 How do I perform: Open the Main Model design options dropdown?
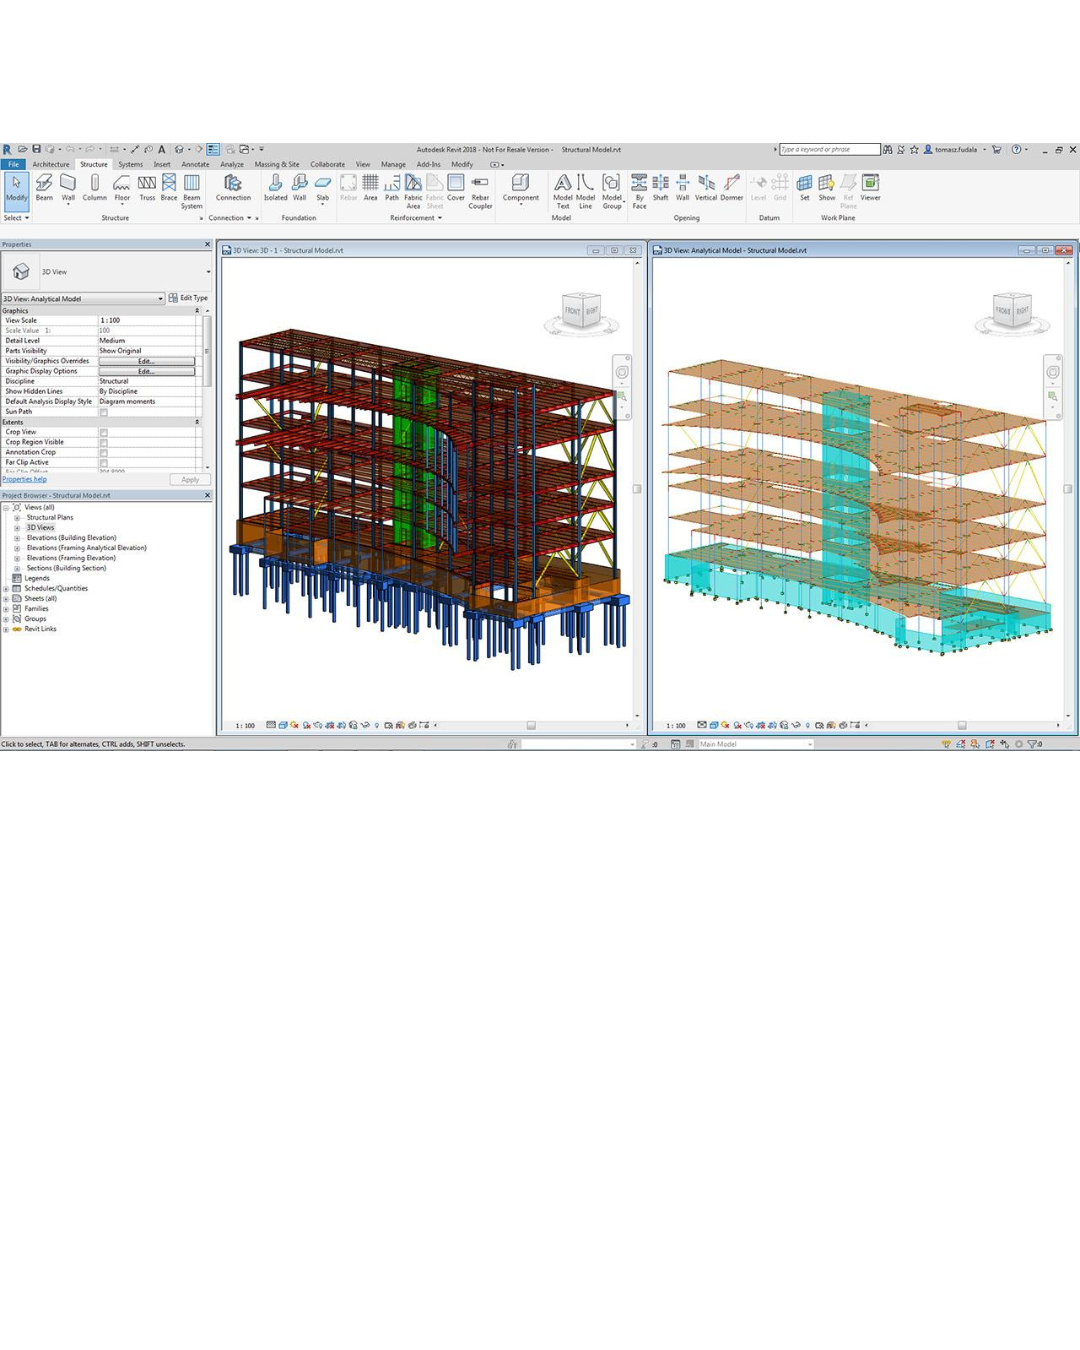[x=756, y=744]
